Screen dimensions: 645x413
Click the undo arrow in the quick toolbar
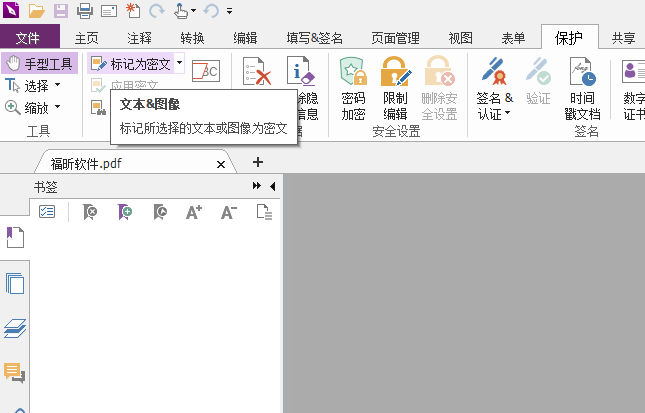[211, 11]
